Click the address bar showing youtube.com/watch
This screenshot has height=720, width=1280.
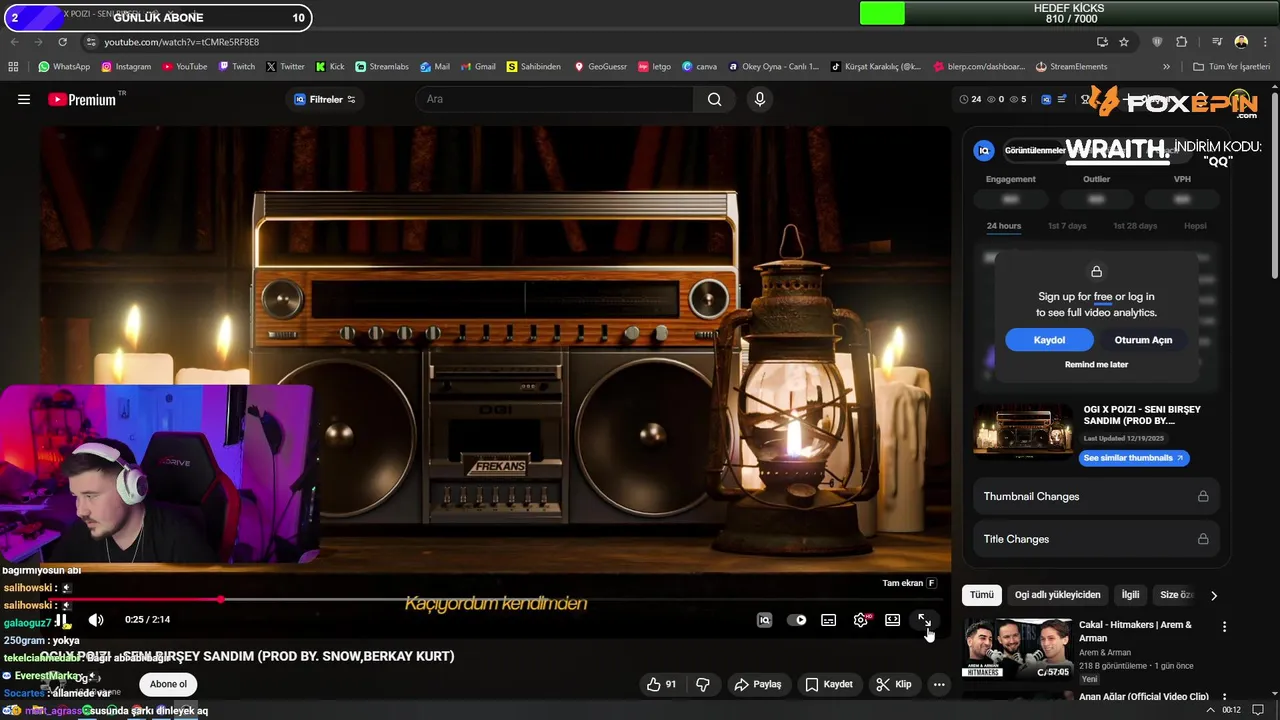[x=590, y=42]
